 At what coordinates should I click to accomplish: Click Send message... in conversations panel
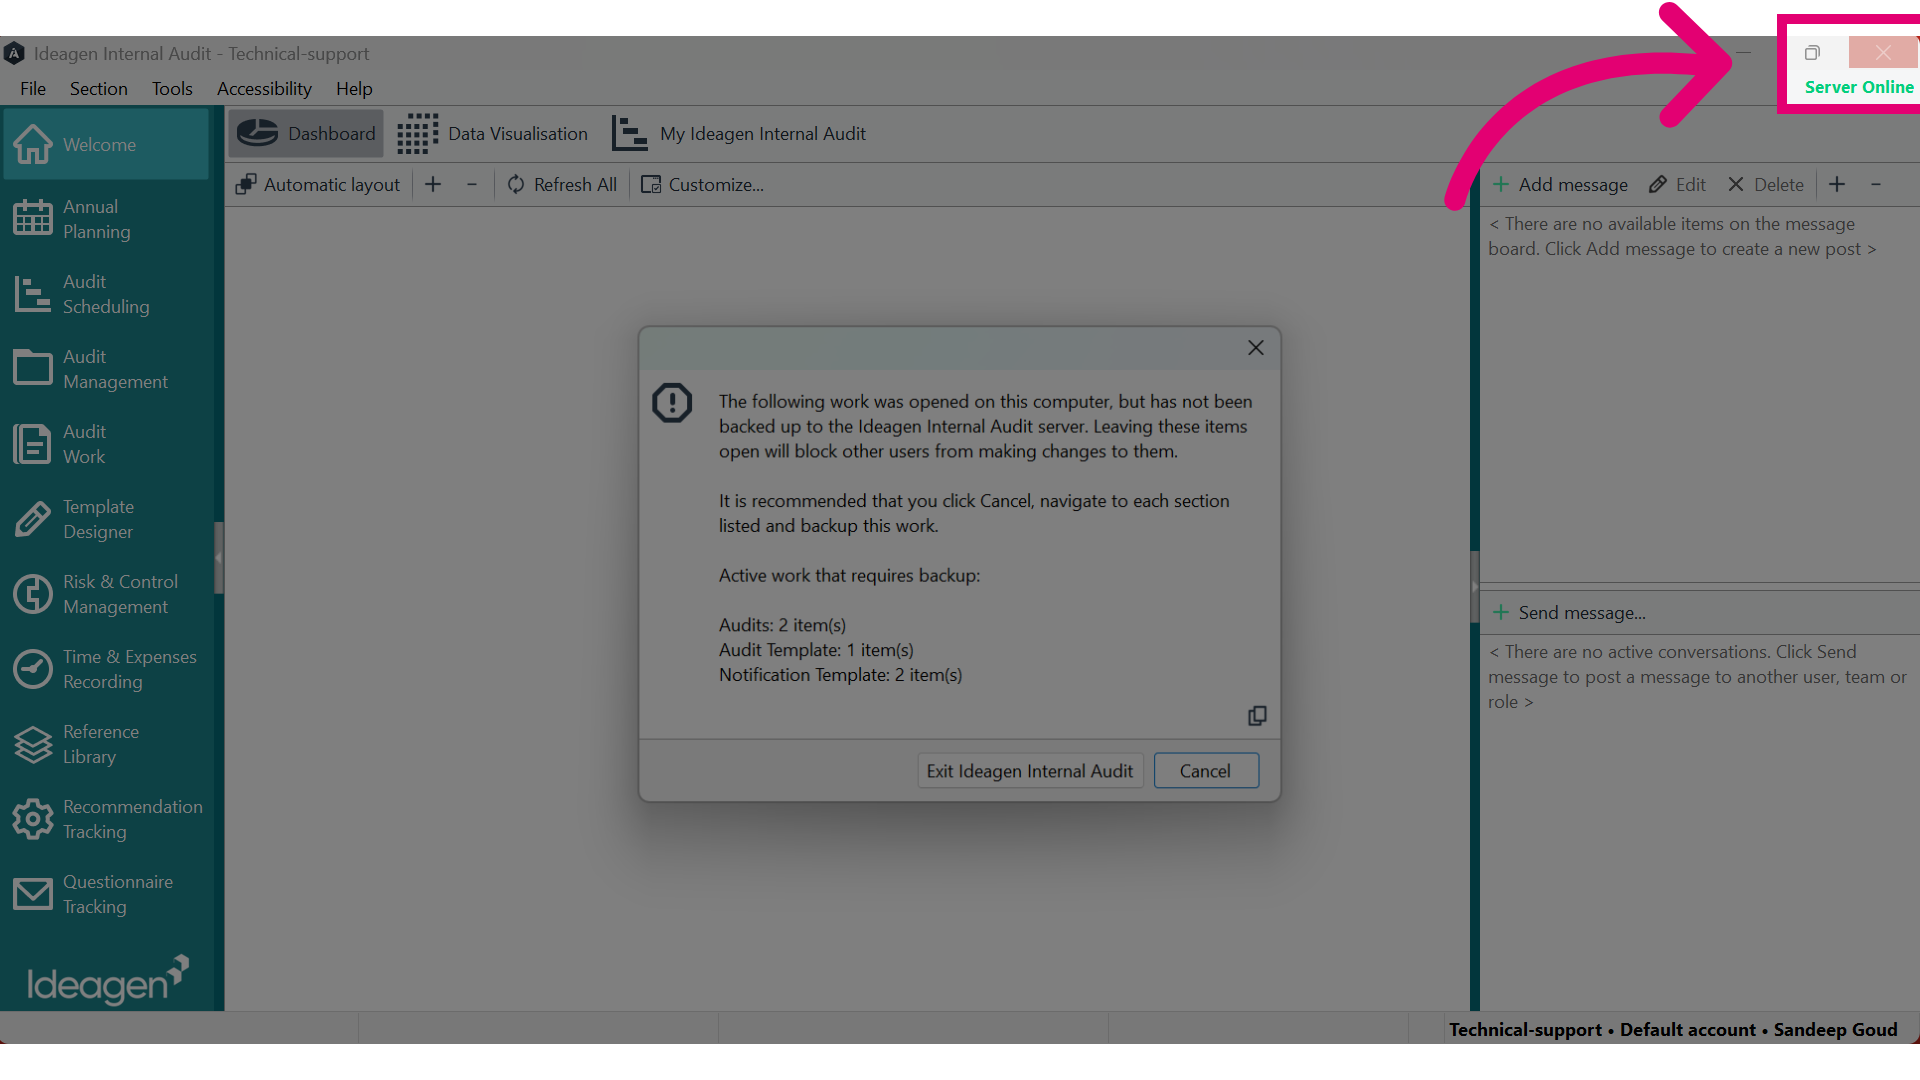click(x=1569, y=613)
